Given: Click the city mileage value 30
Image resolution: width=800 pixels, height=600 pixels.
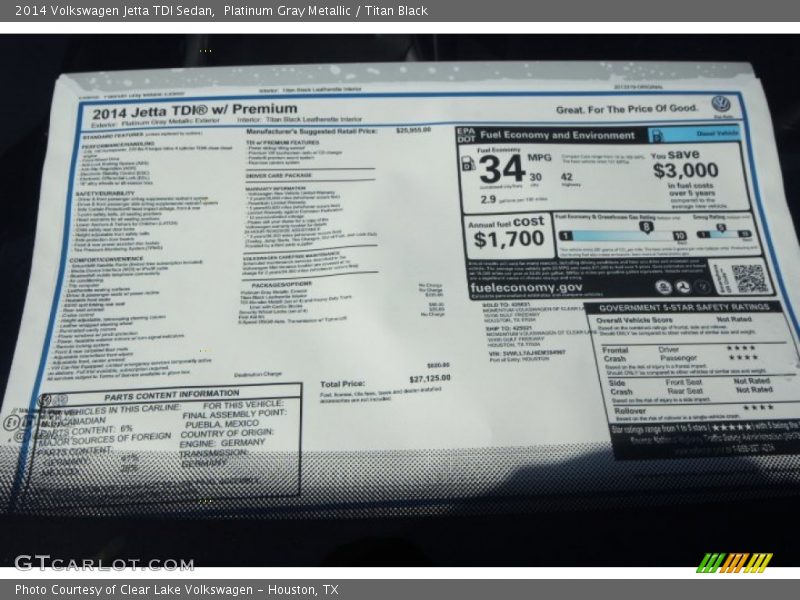Looking at the screenshot, I should coord(535,177).
